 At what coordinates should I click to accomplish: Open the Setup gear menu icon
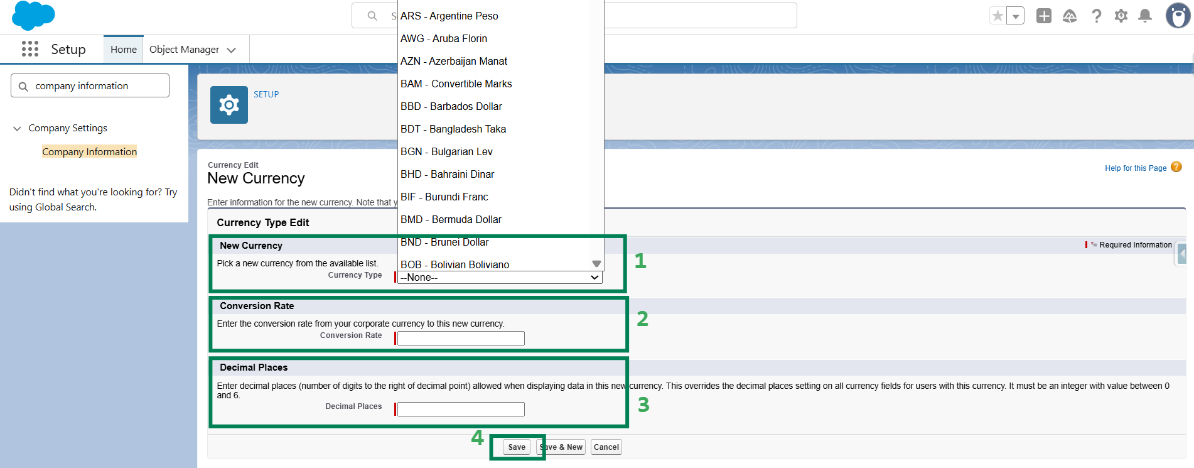1121,16
